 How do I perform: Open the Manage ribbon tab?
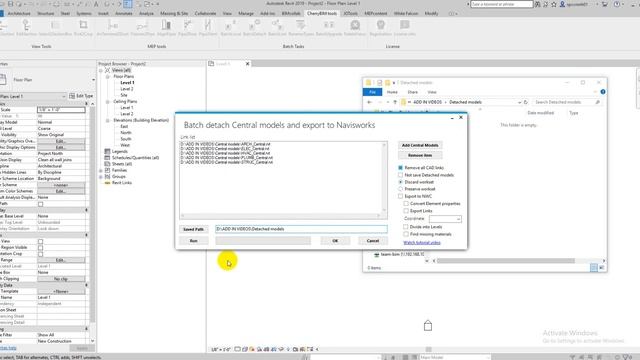[x=246, y=13]
